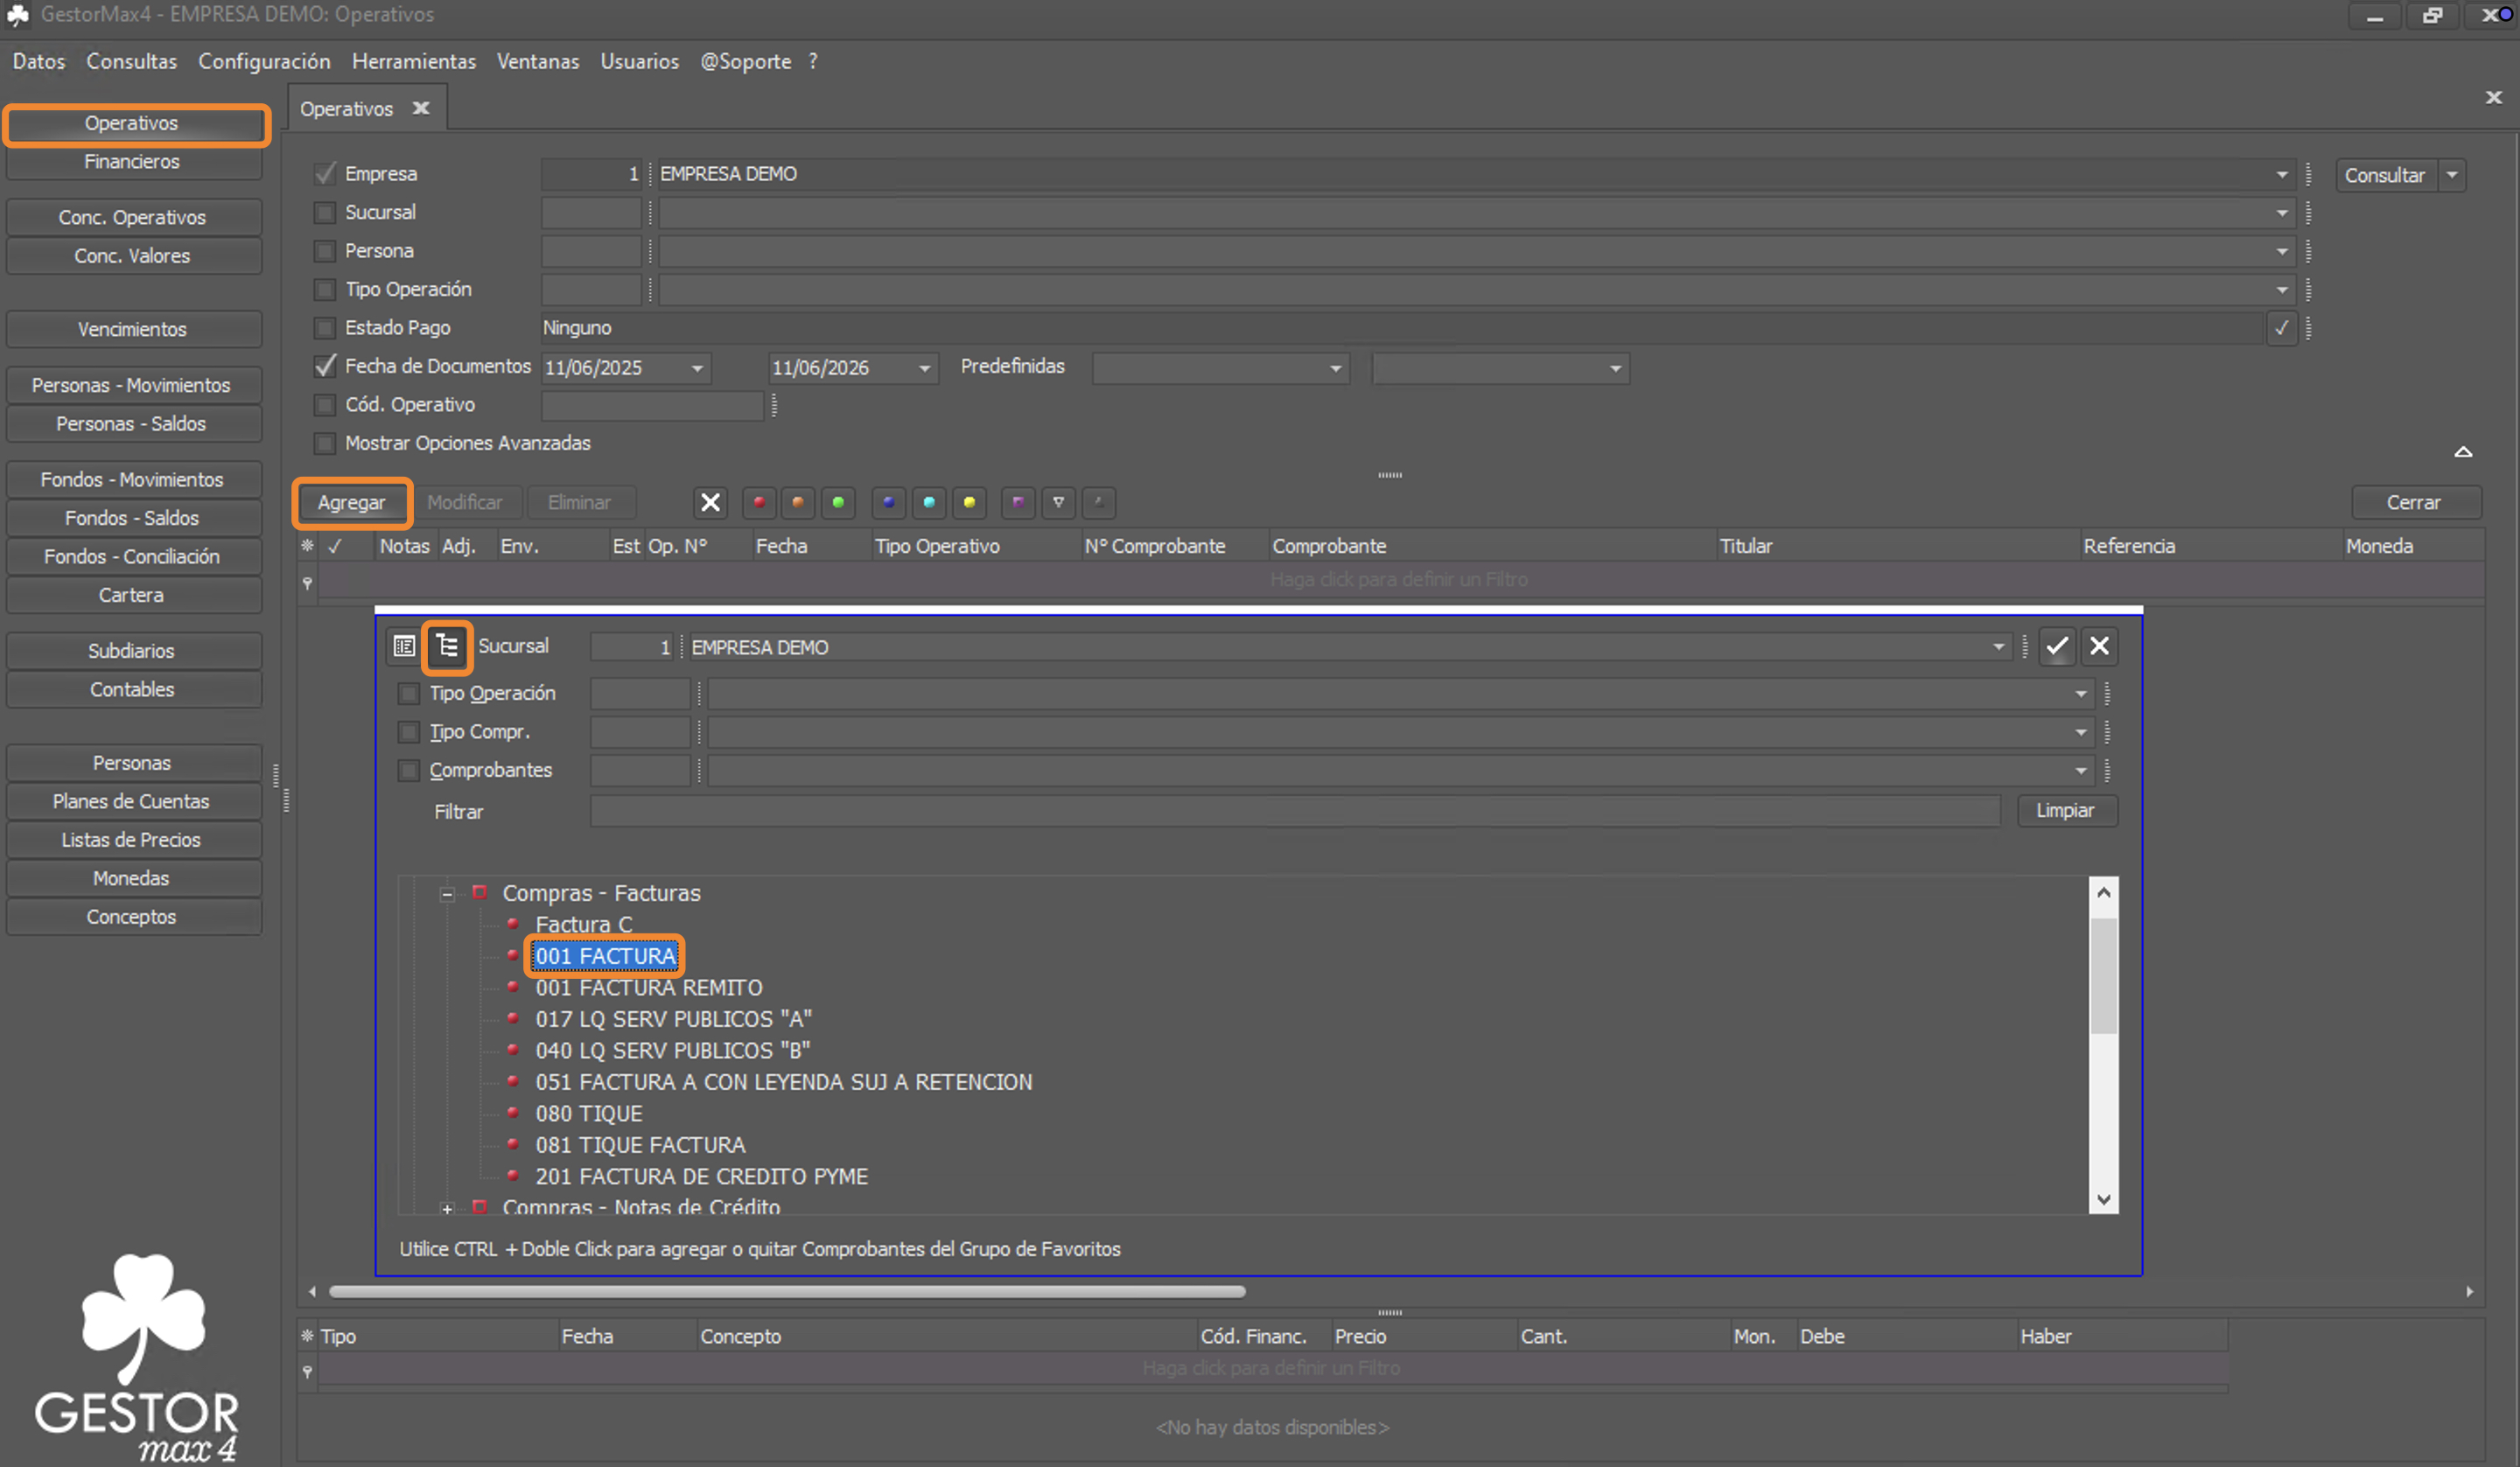Open the Herramientas menu
Screen dimensions: 2520x1467
pyautogui.click(x=414, y=61)
